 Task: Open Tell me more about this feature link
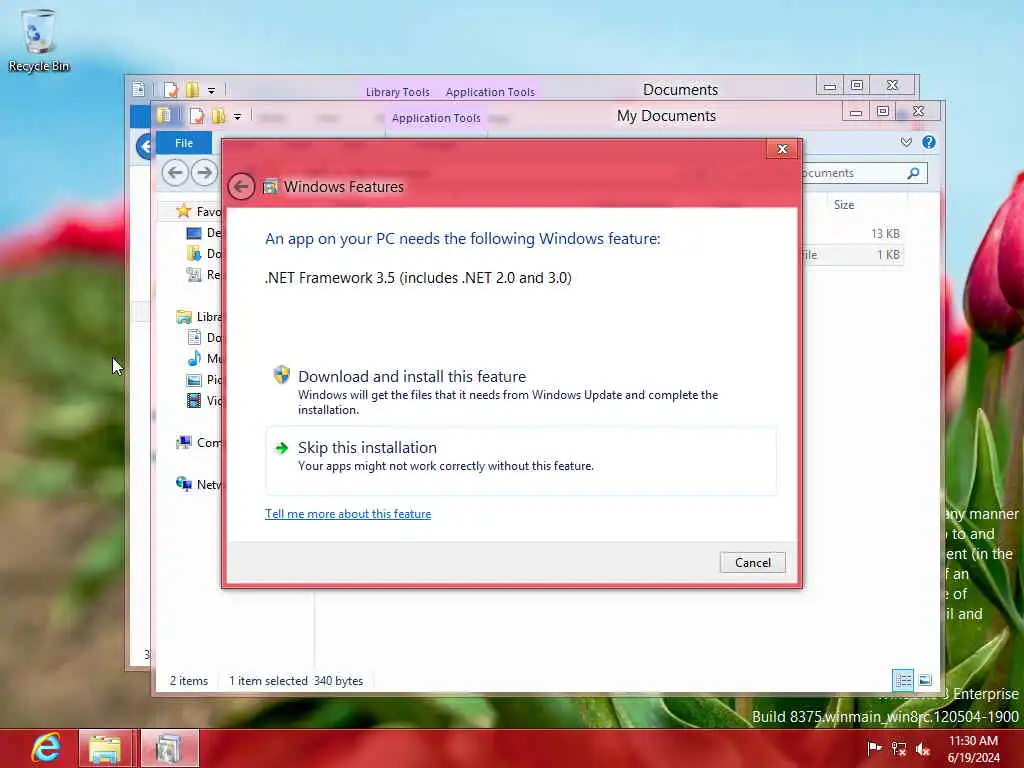[x=347, y=514]
